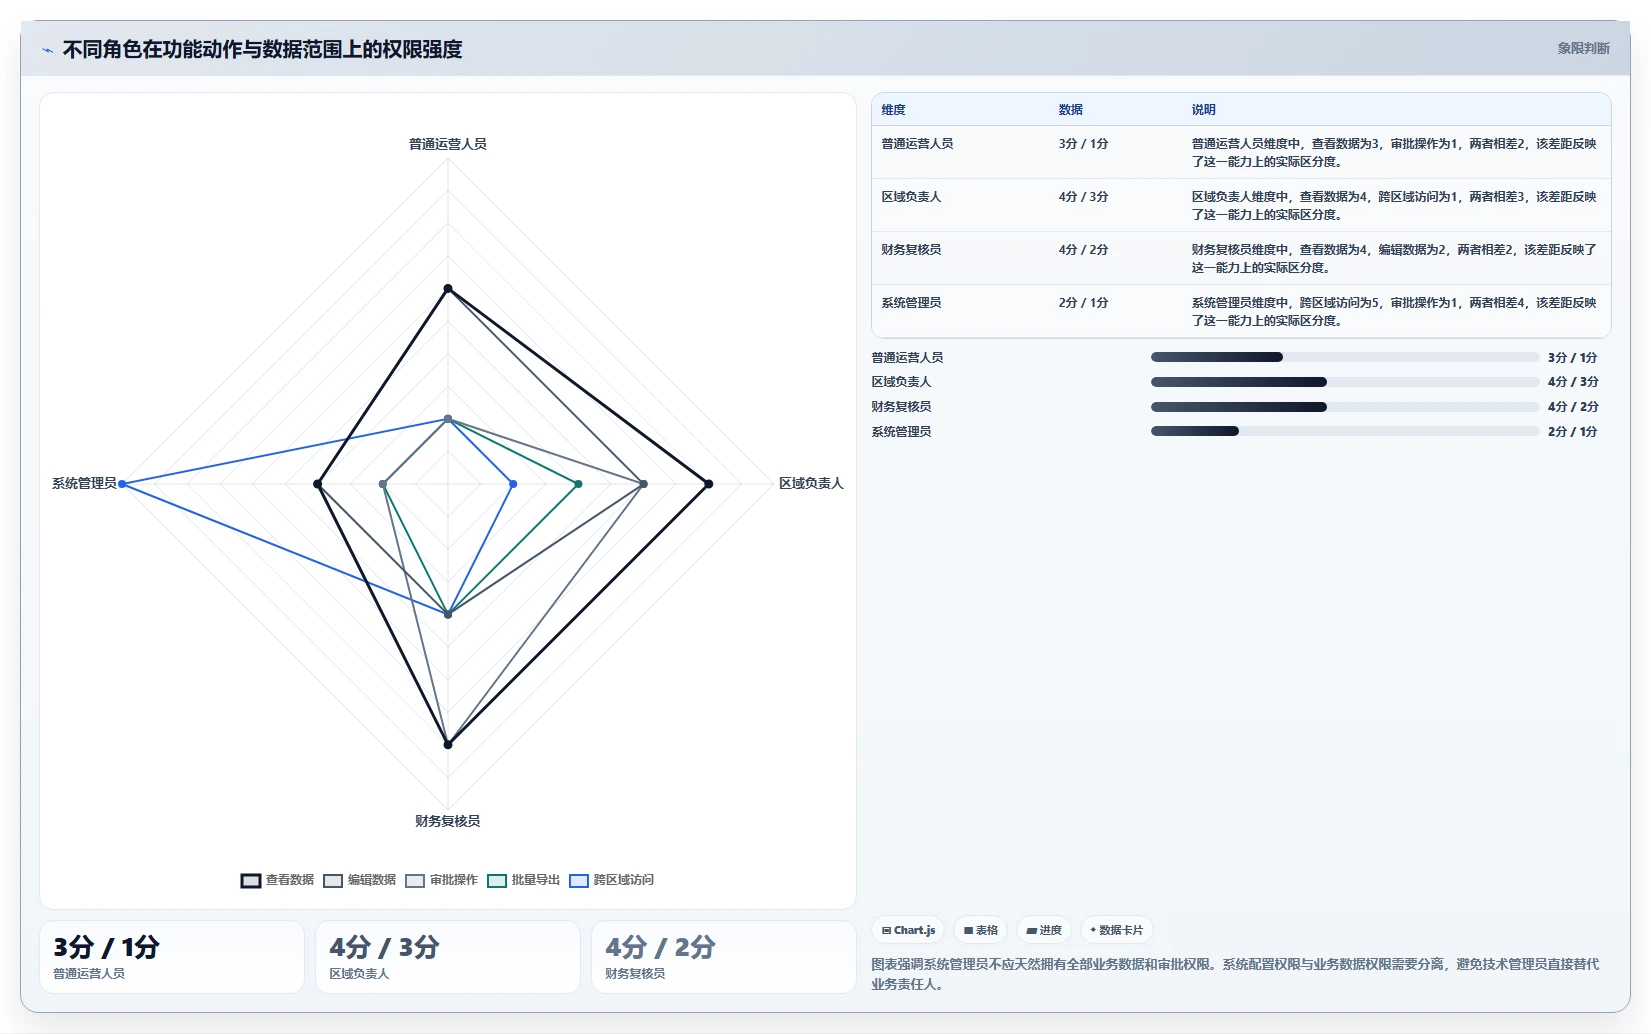The height and width of the screenshot is (1034, 1651).
Task: Toggle the 查看数据 legend series
Action: tap(277, 880)
